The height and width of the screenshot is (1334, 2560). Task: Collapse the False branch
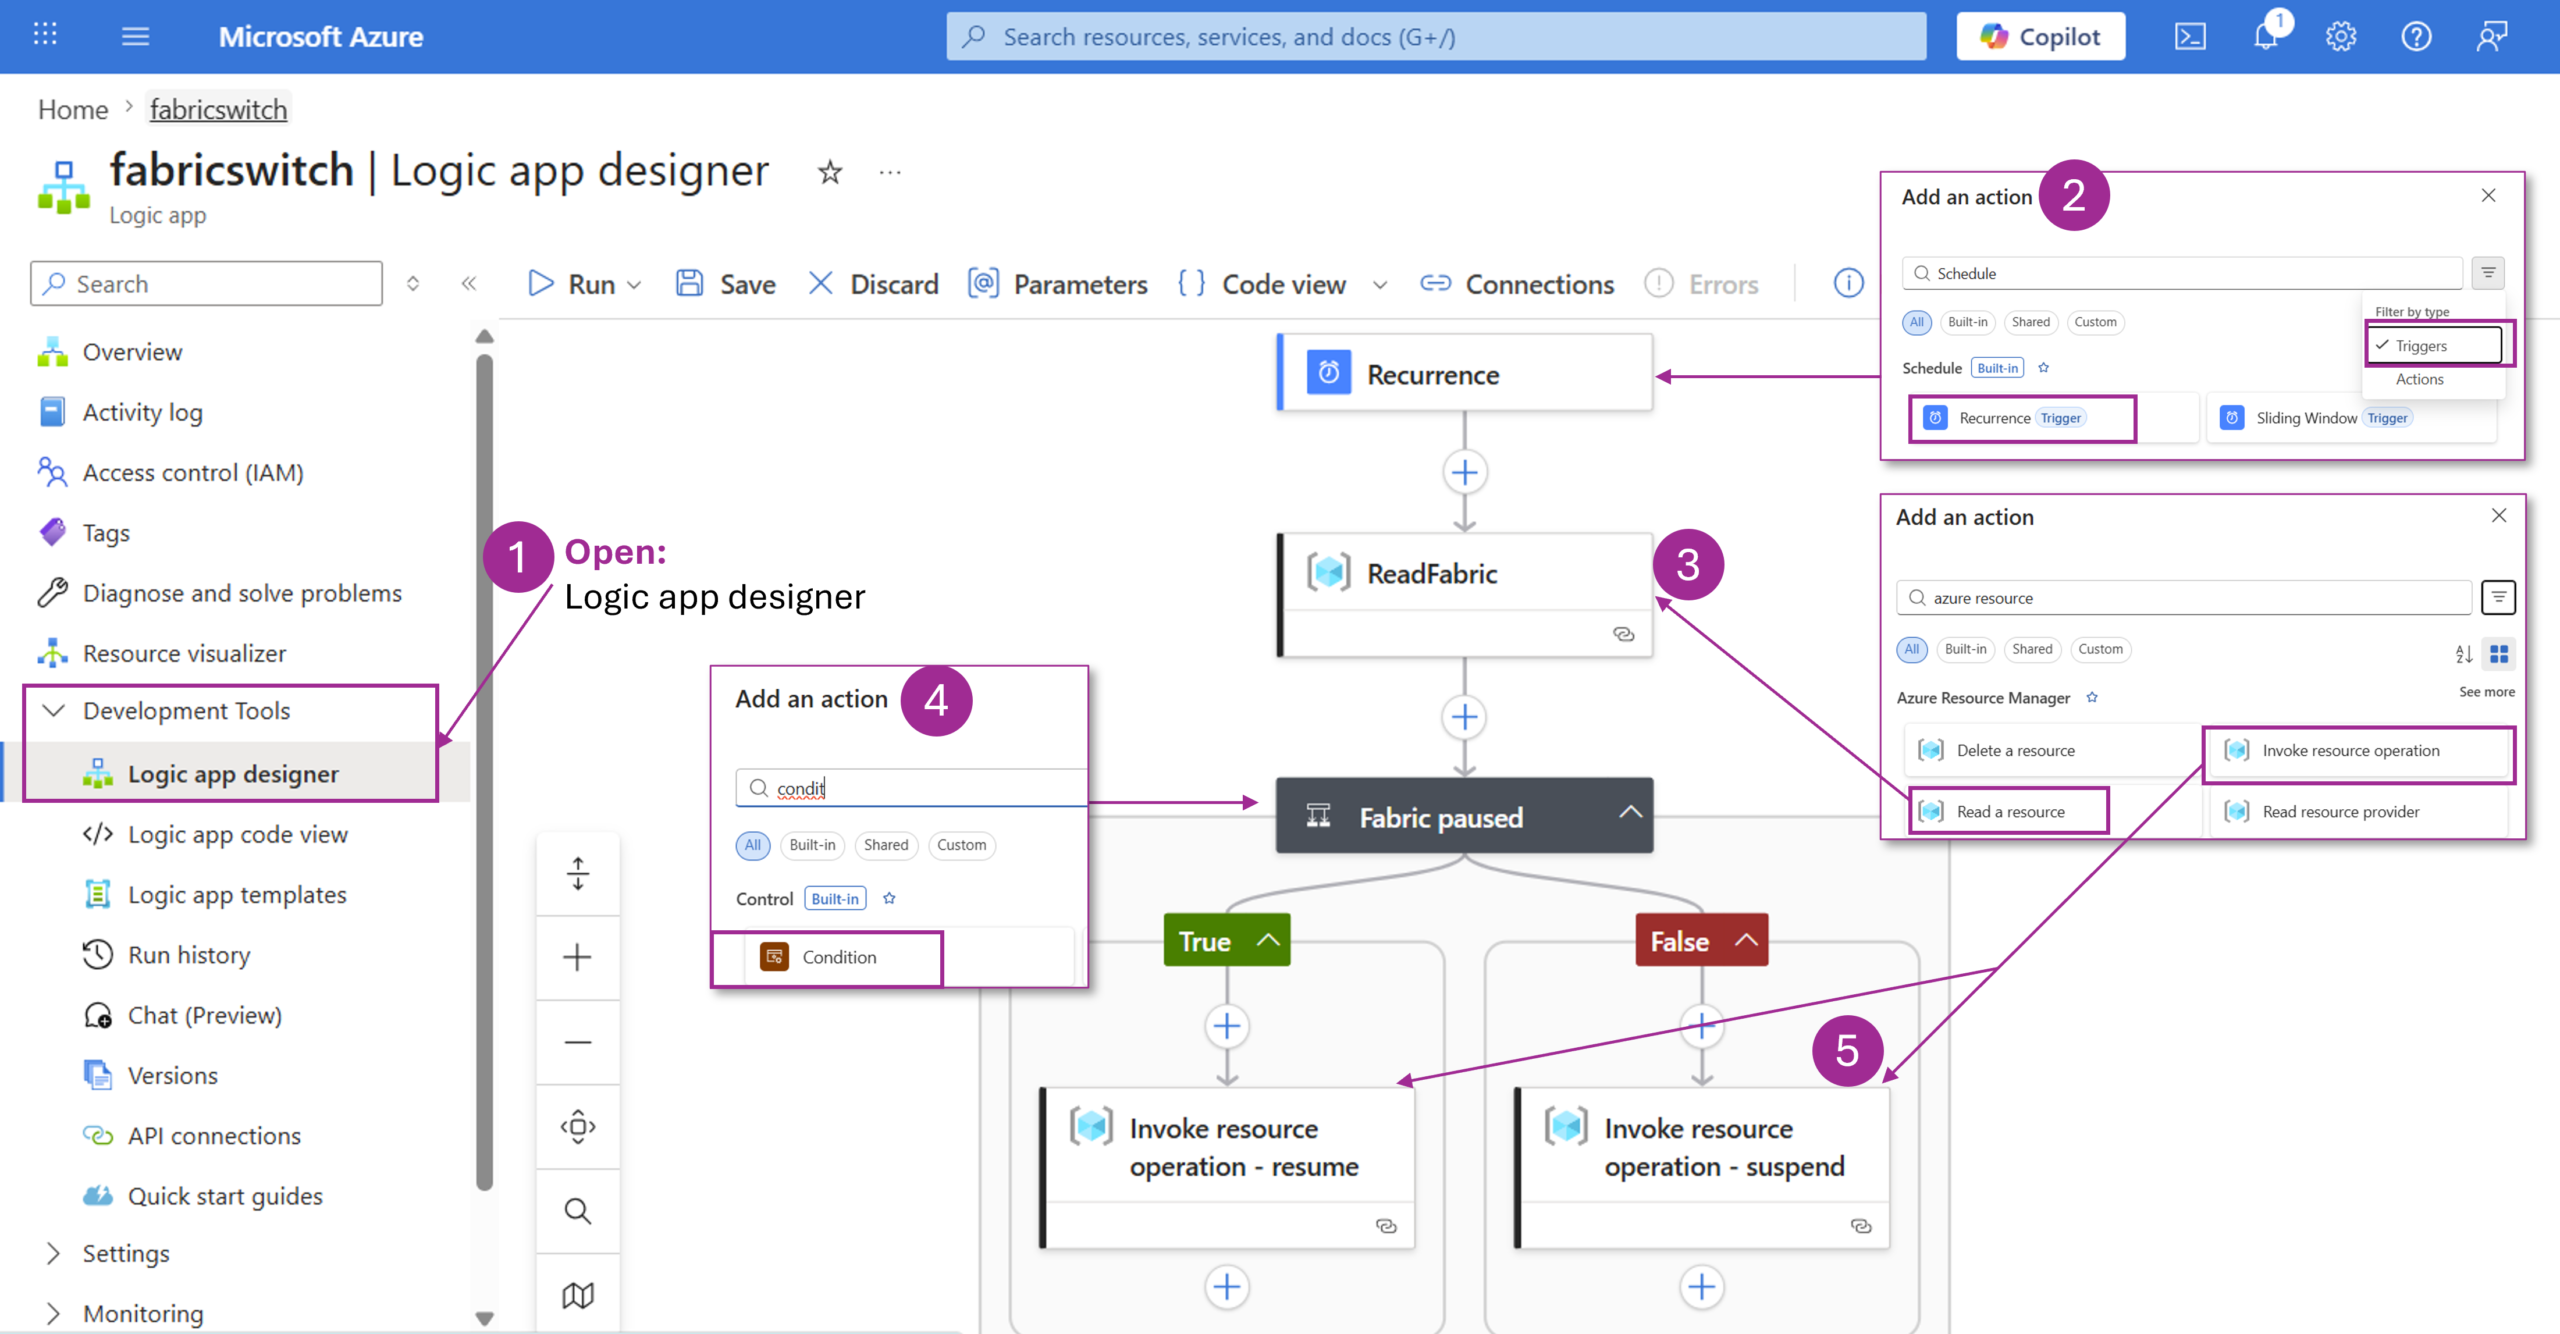coord(1746,940)
